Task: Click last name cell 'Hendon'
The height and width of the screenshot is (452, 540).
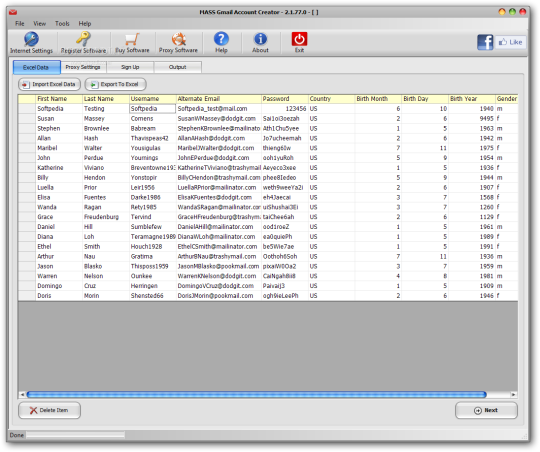Action: pos(106,178)
